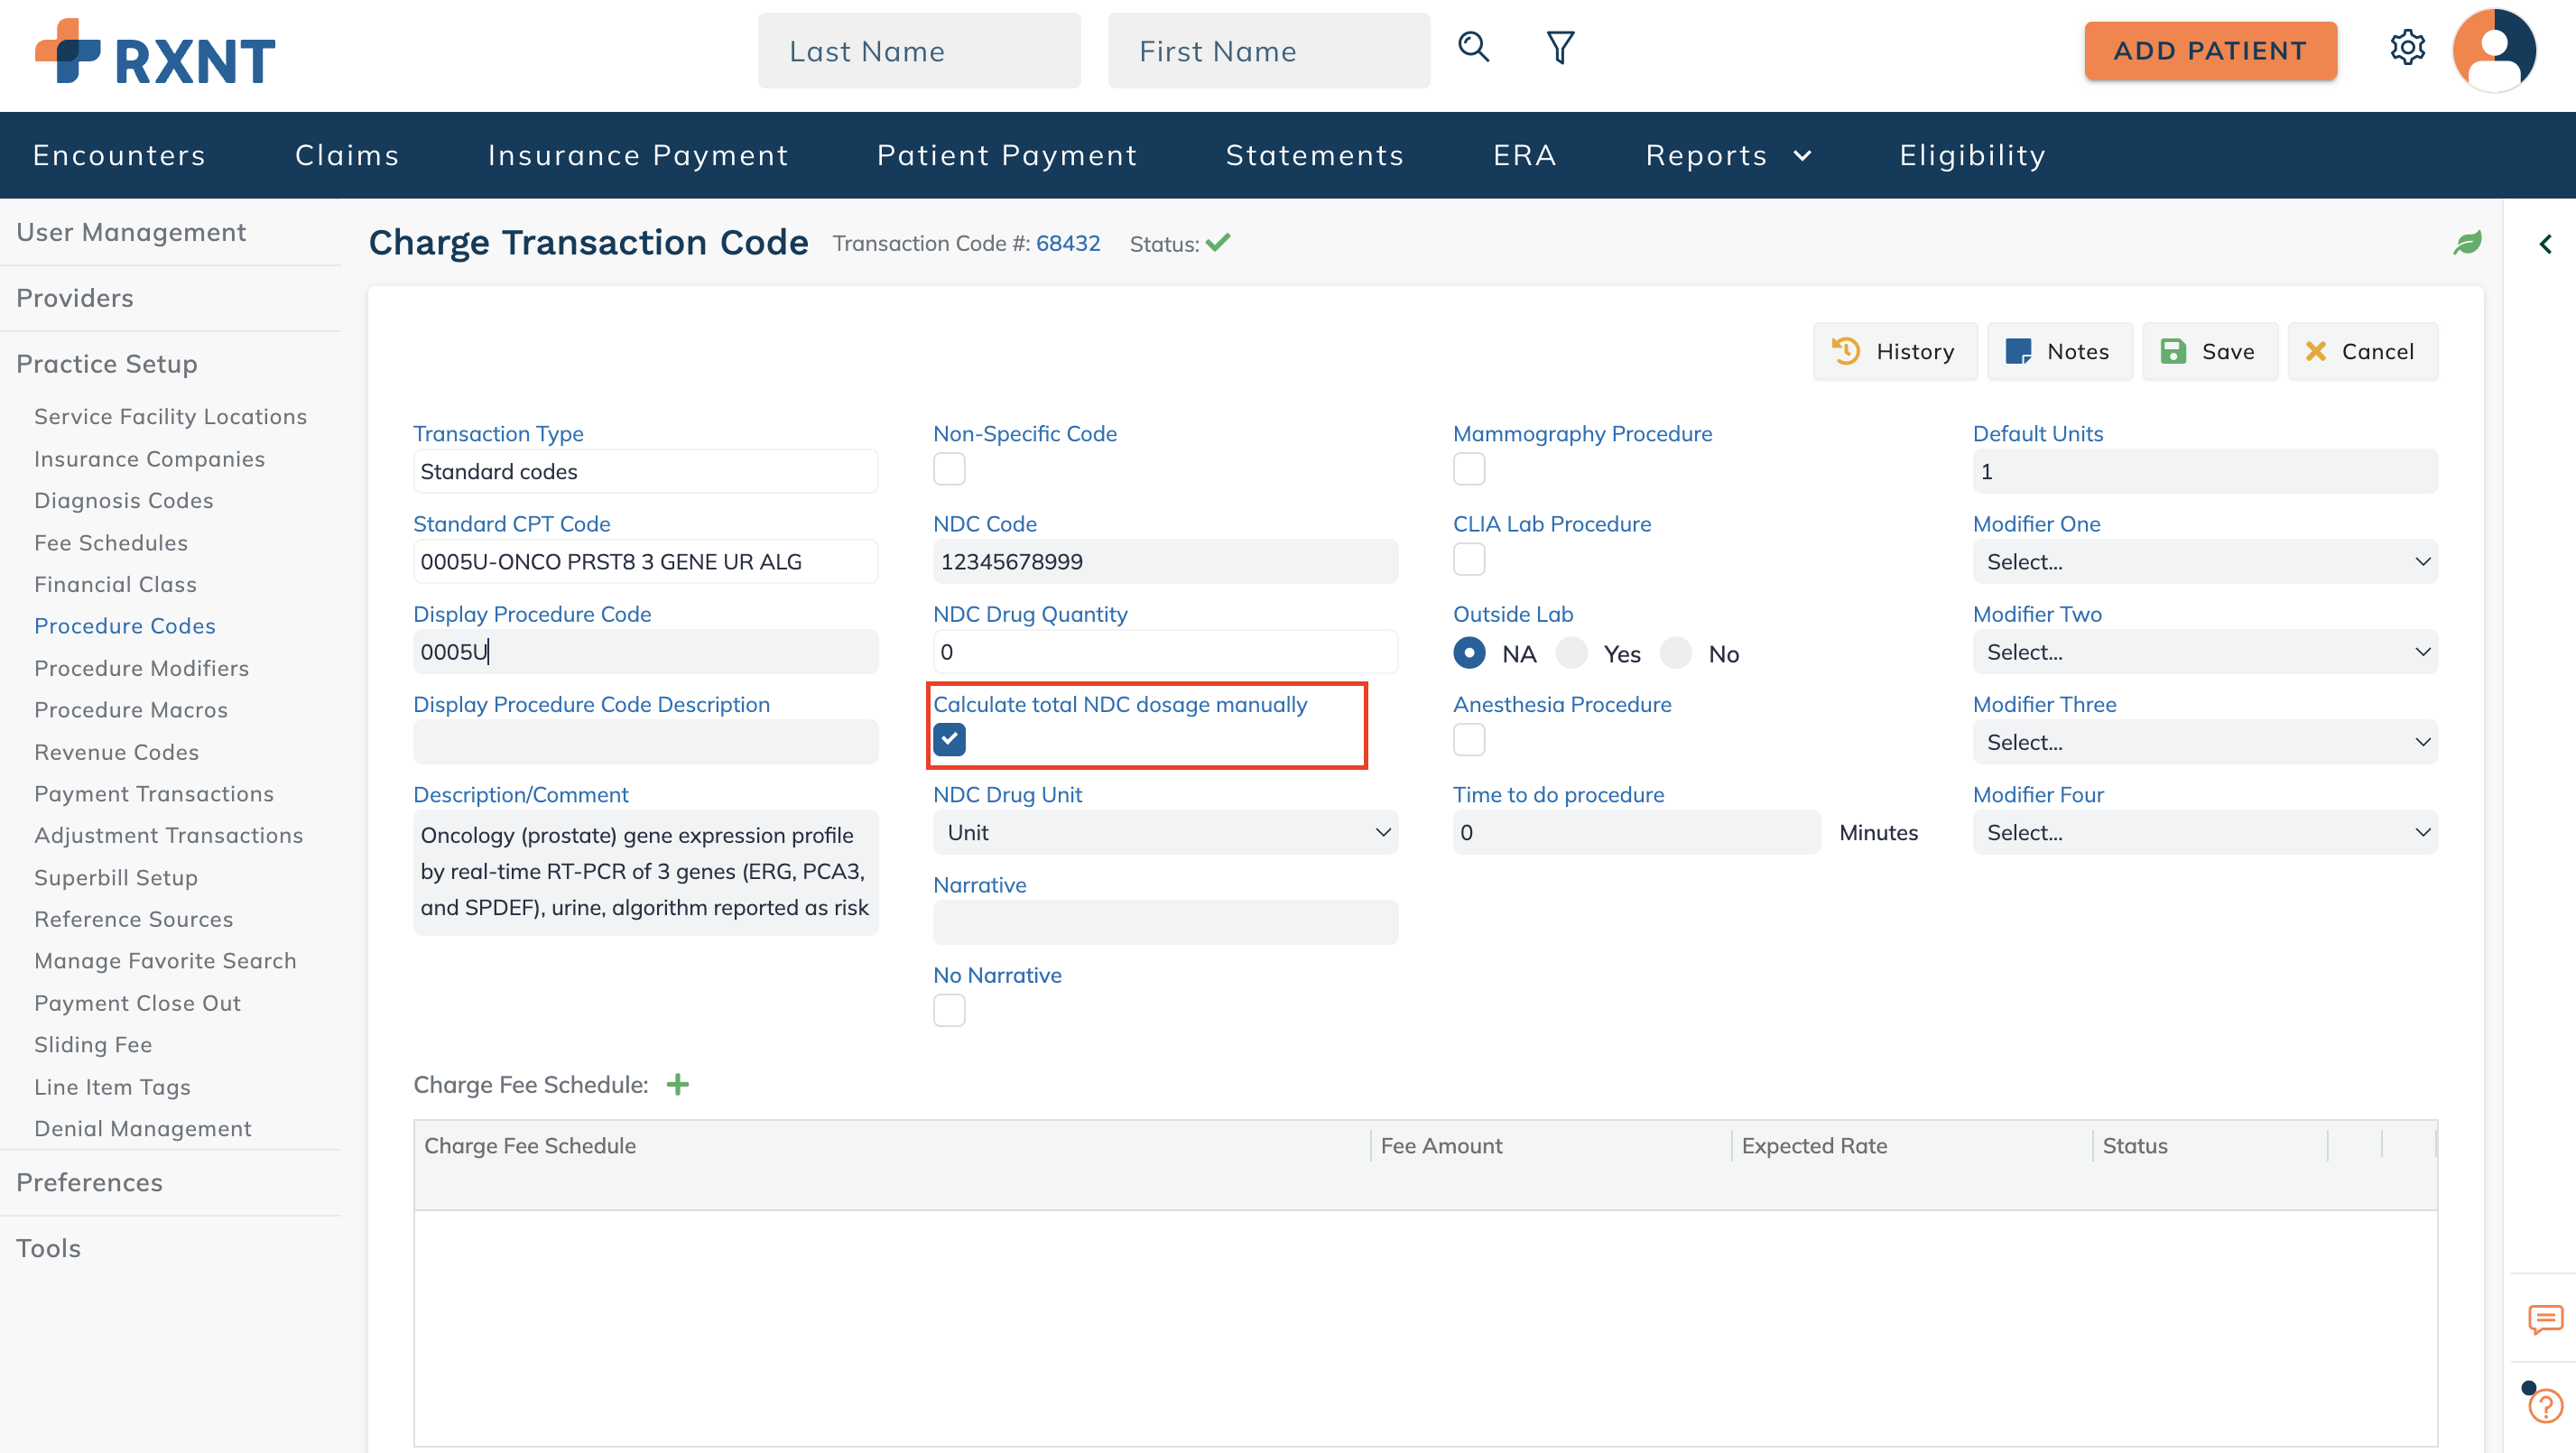The height and width of the screenshot is (1453, 2576).
Task: Open Fee Schedules in sidebar
Action: pyautogui.click(x=111, y=543)
